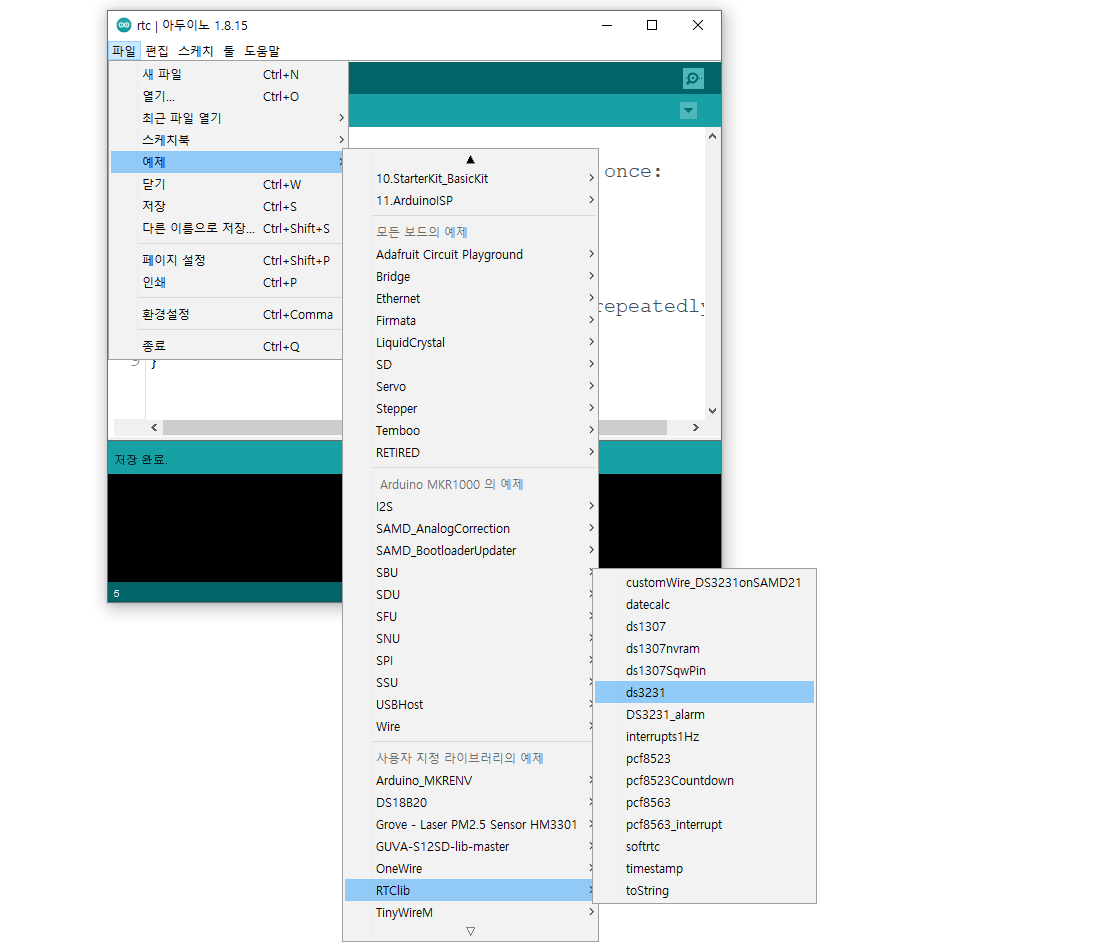The width and height of the screenshot is (1112, 945).
Task: Choose 인쇄 from the file menu
Action: 228,282
